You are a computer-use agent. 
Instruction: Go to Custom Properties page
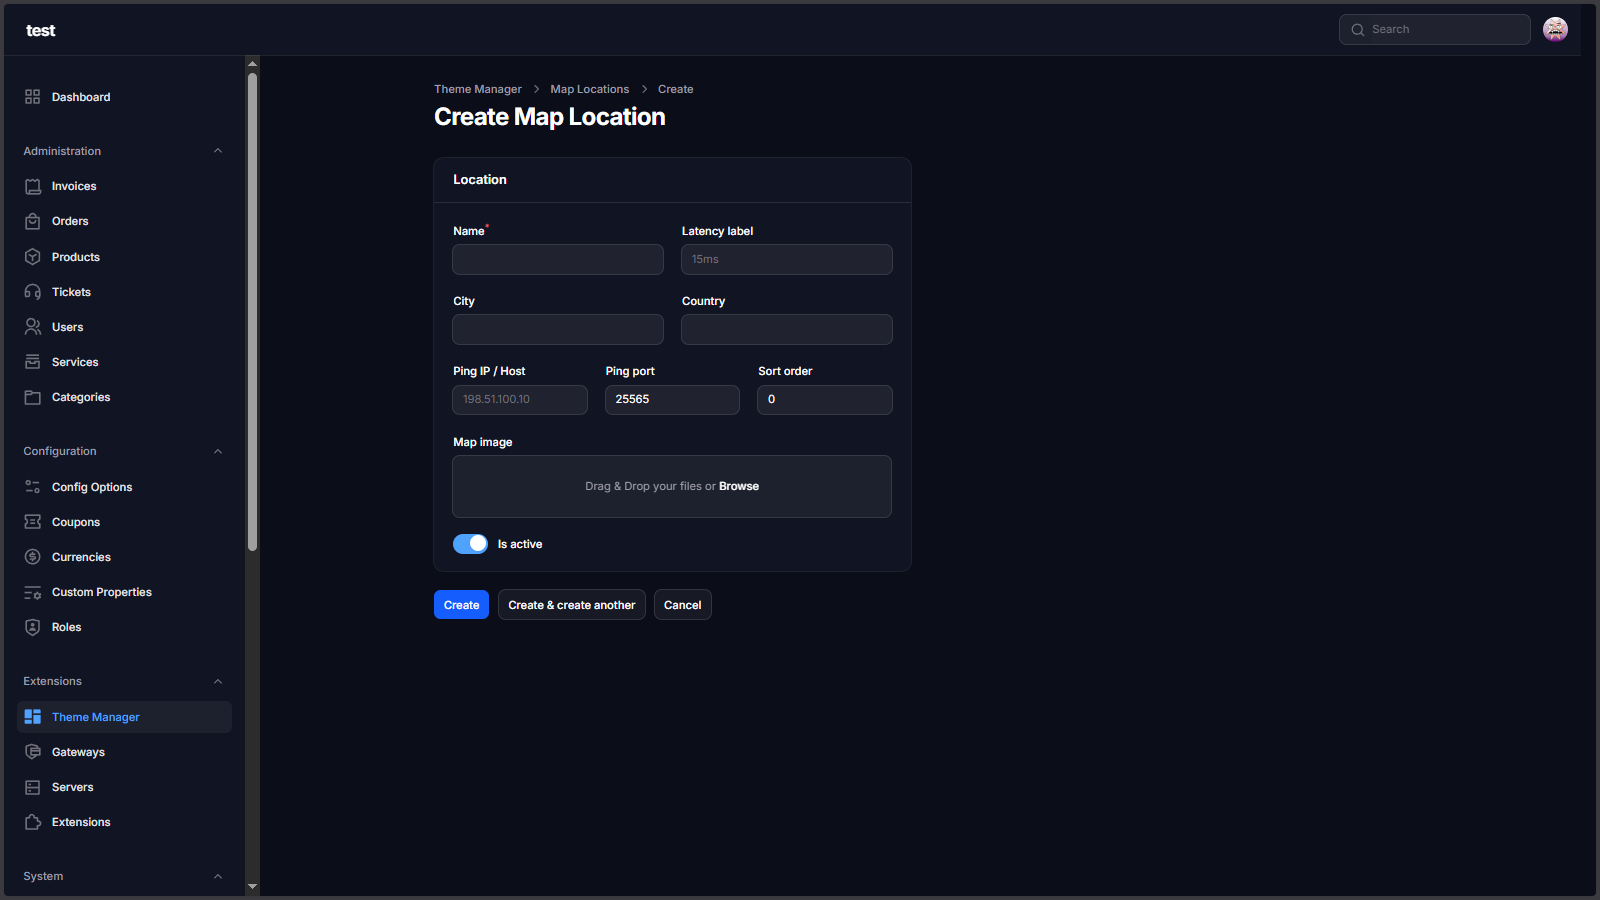click(101, 592)
